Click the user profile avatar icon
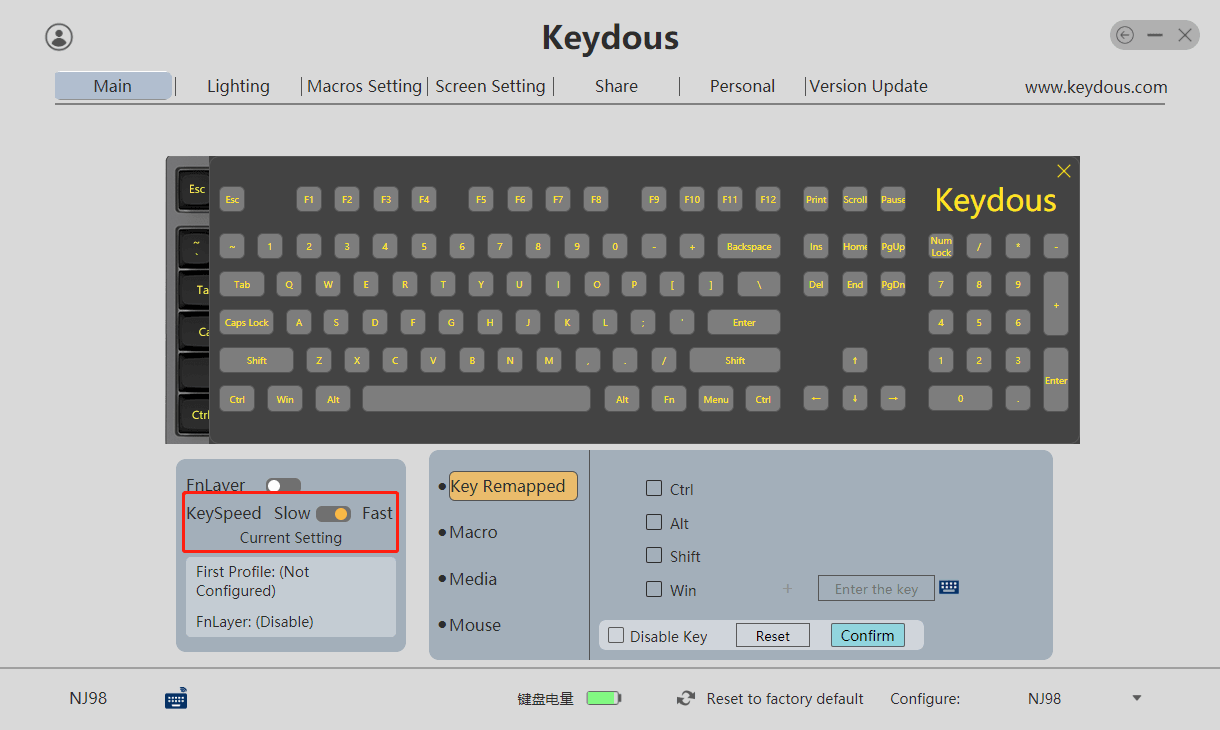The image size is (1220, 730). click(59, 37)
